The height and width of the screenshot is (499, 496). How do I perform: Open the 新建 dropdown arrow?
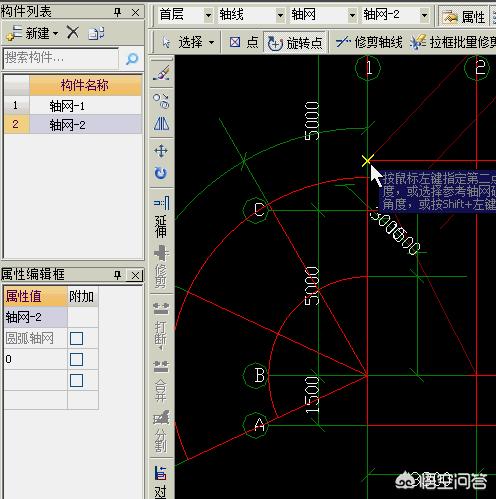coord(56,33)
